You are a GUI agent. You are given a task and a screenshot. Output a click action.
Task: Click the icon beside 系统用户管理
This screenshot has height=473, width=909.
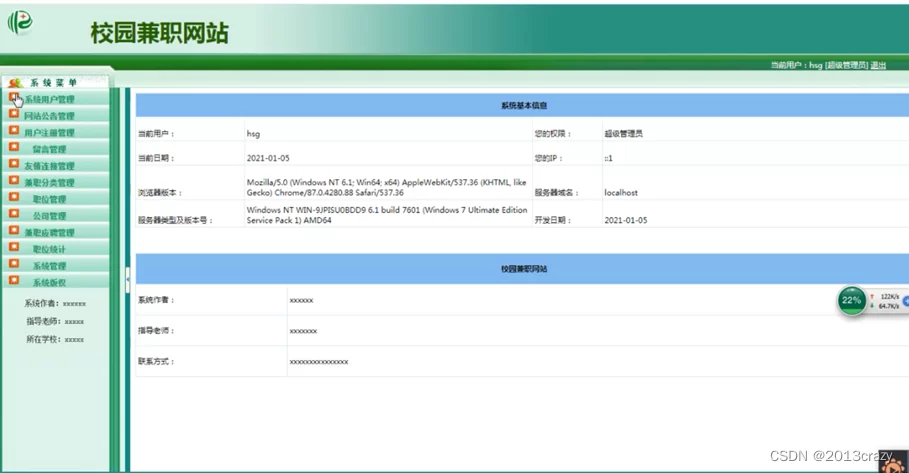[14, 99]
